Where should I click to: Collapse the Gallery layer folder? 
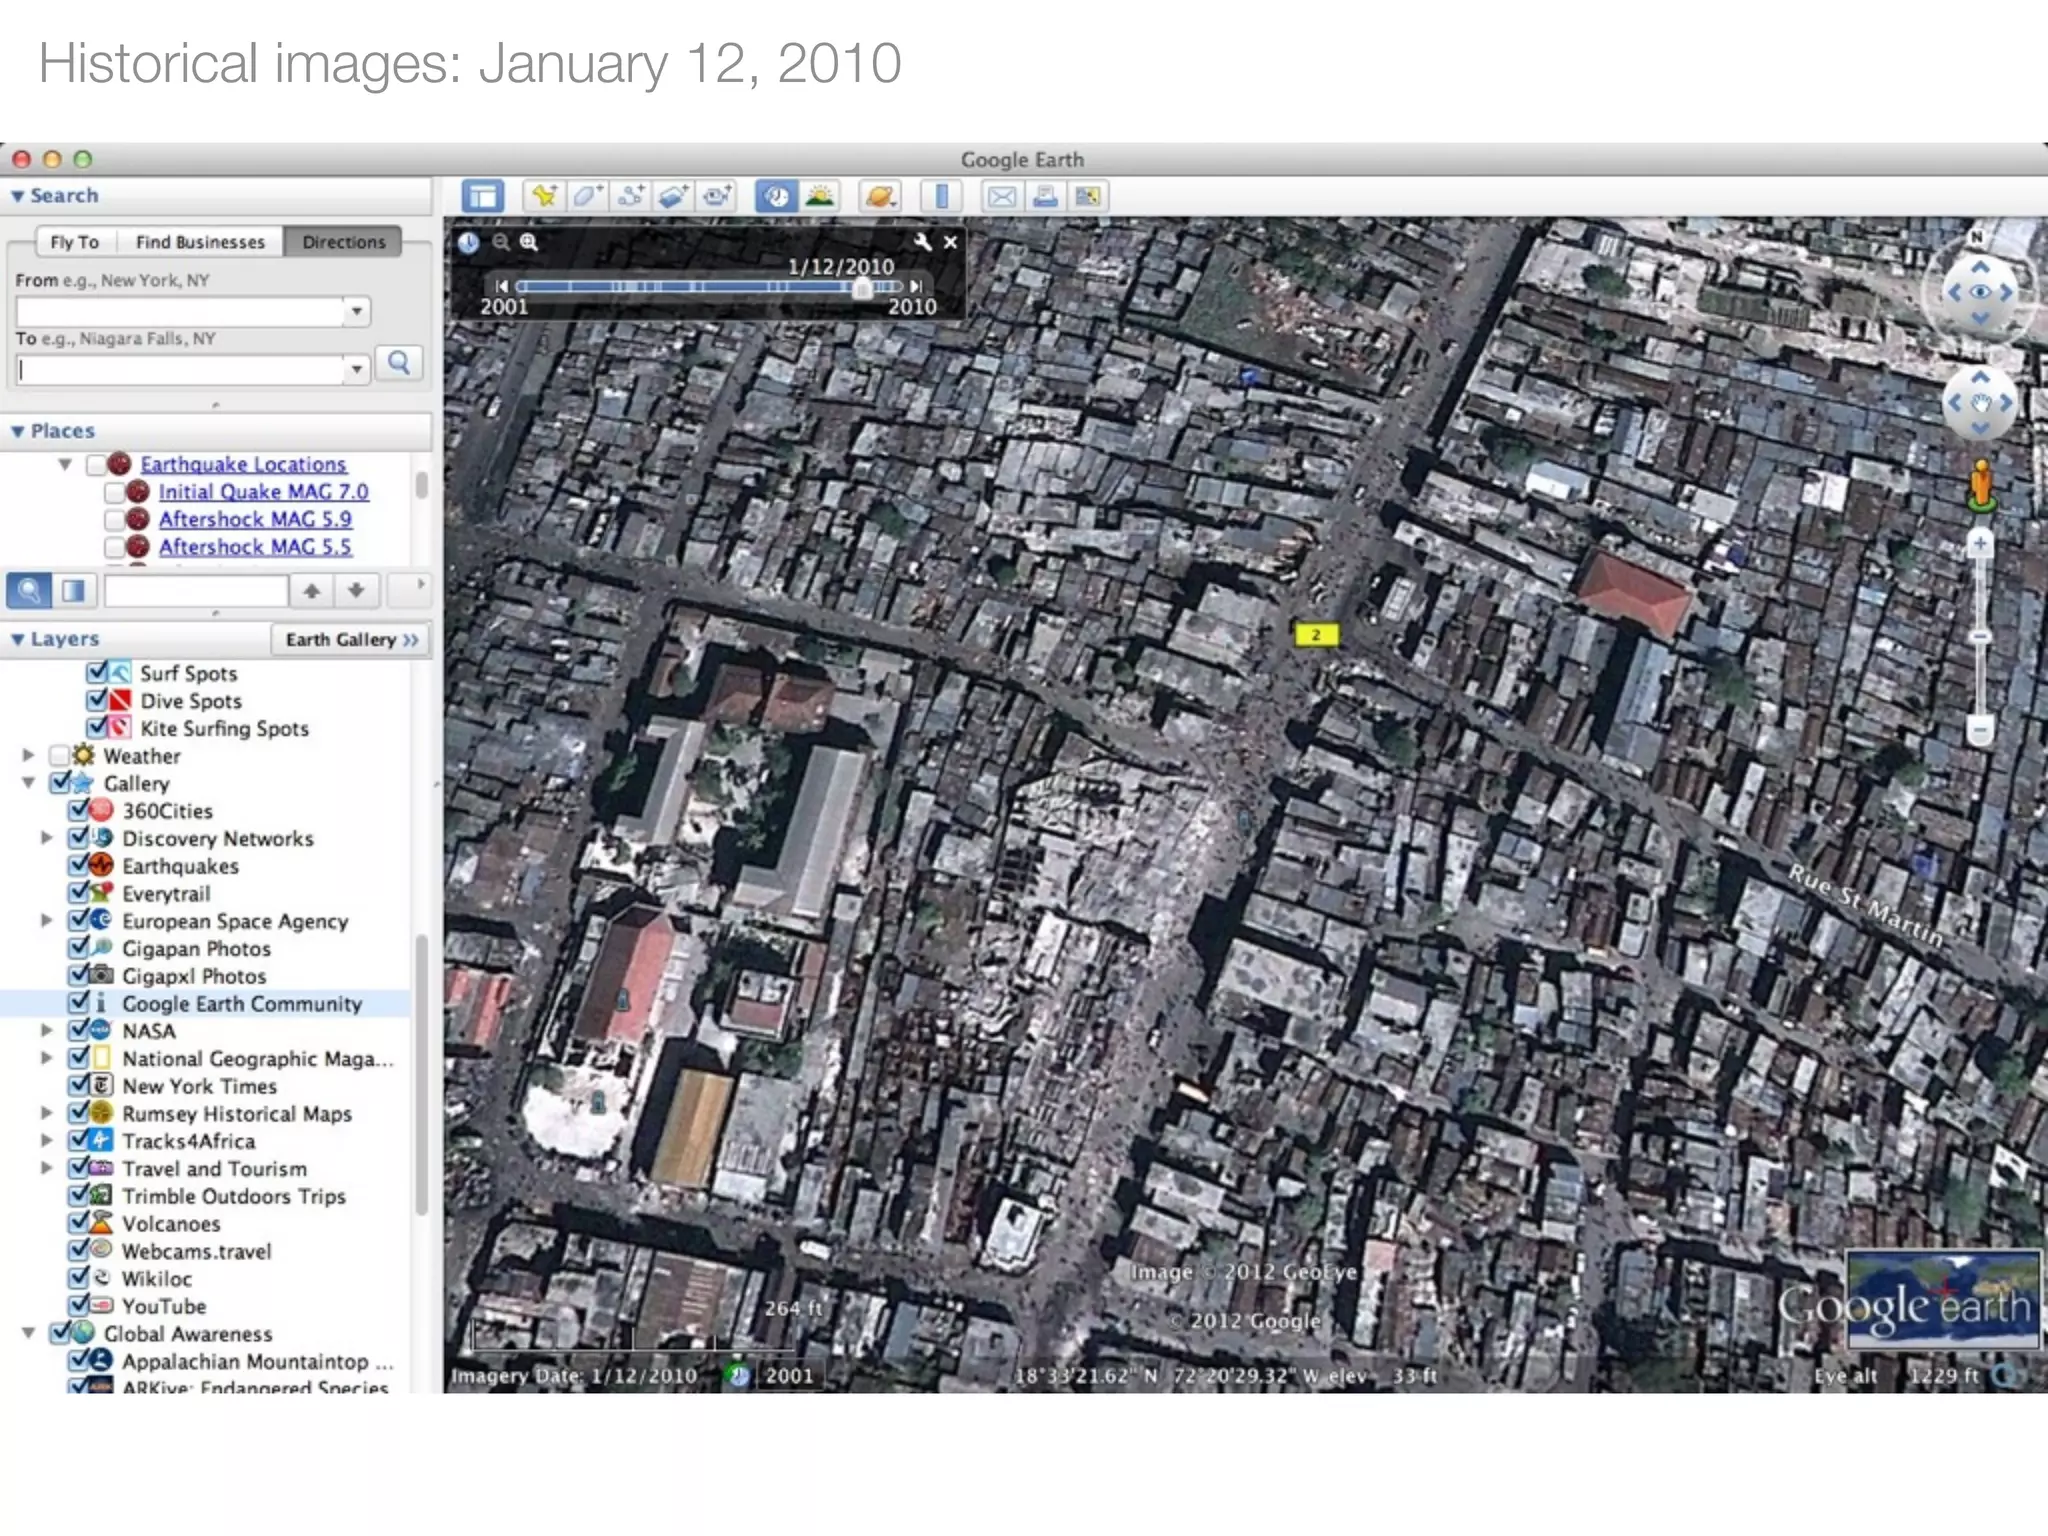pos(28,783)
